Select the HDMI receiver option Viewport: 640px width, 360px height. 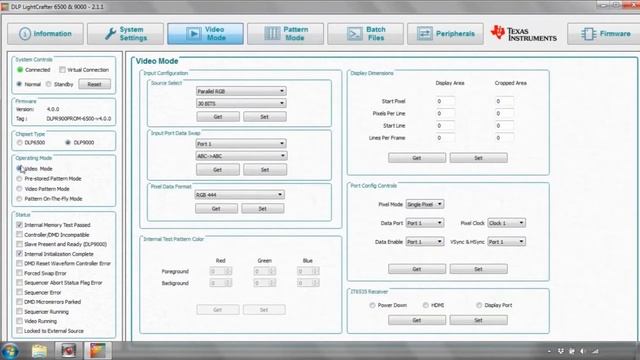pos(426,305)
